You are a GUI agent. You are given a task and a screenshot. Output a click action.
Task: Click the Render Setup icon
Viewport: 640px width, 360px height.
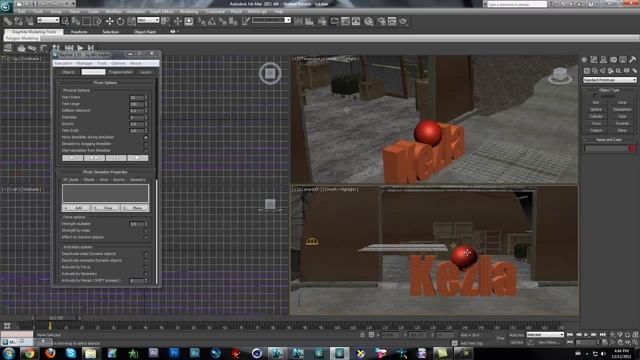[x=381, y=21]
